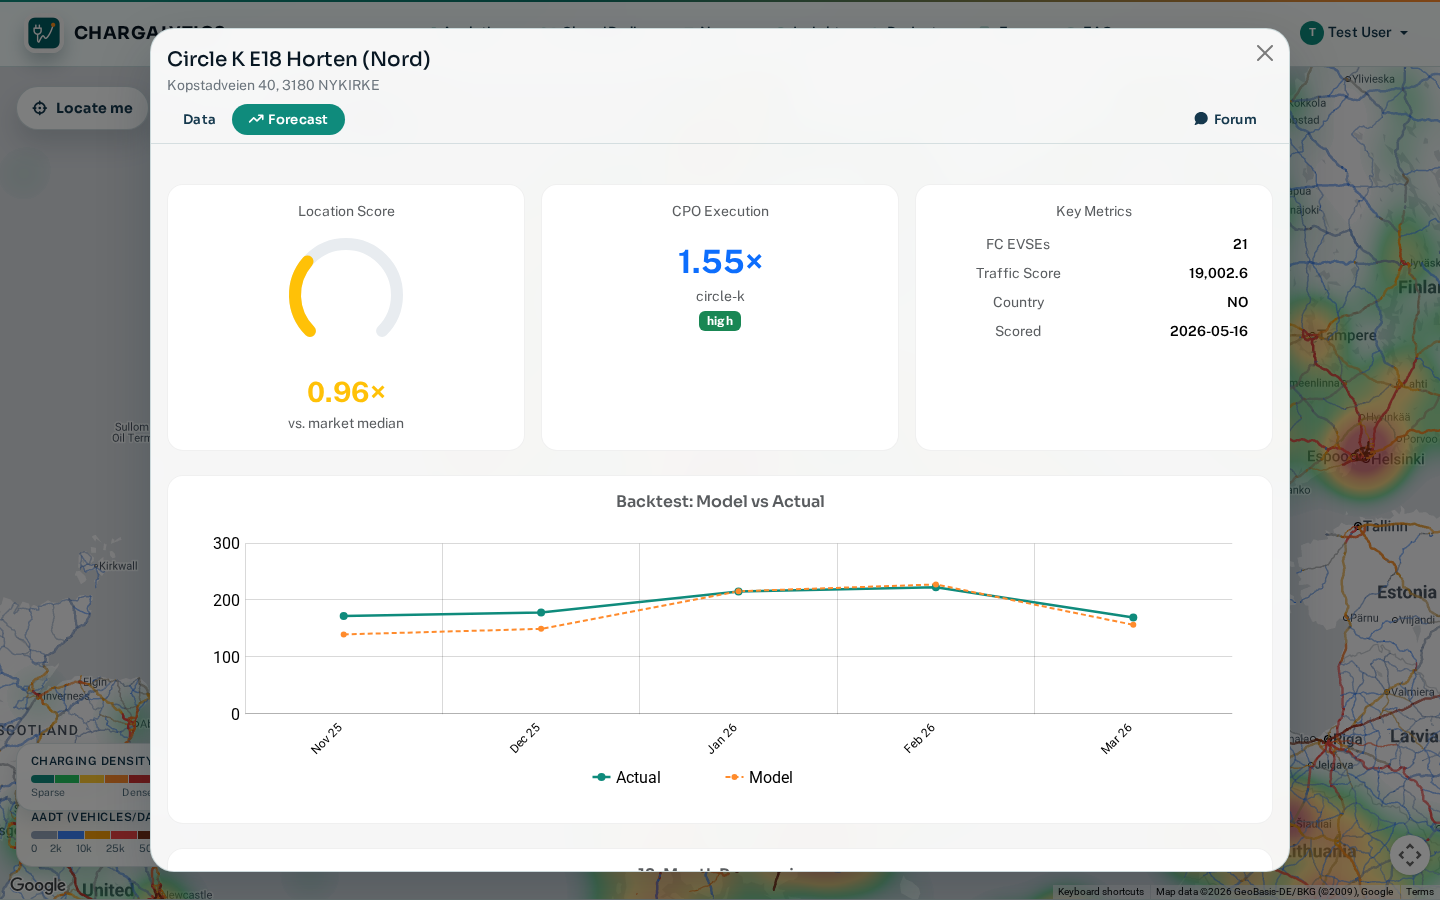Click the Forecast trend arrow icon

click(x=256, y=119)
